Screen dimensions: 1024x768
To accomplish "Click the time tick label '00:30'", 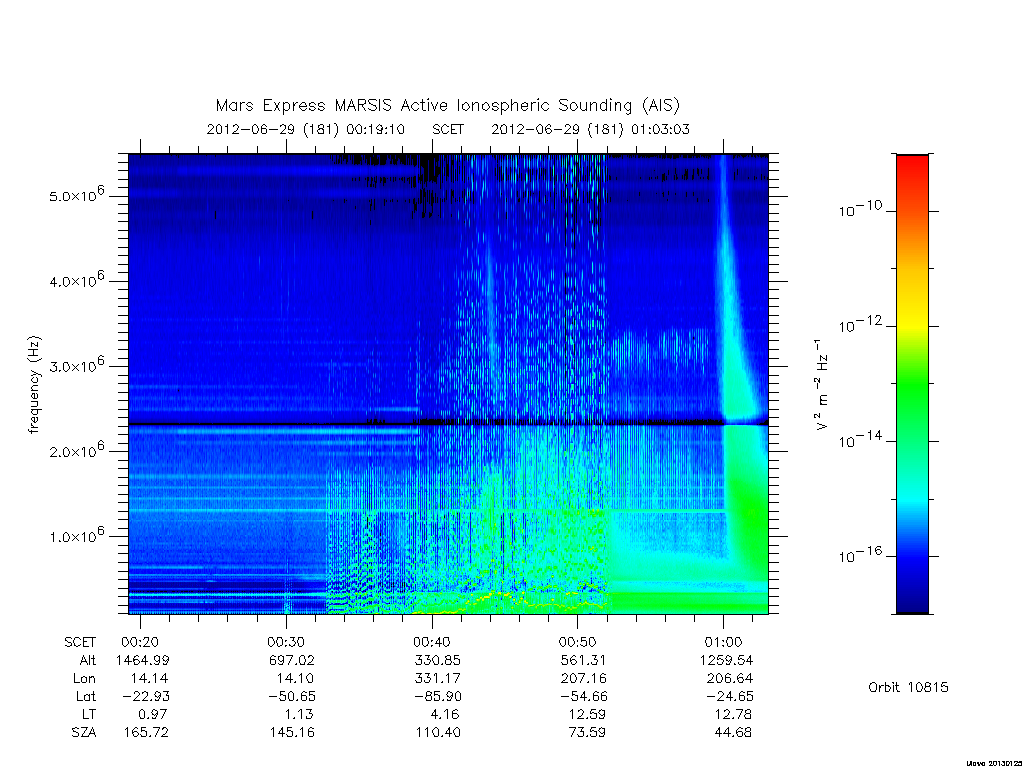I will pos(286,643).
